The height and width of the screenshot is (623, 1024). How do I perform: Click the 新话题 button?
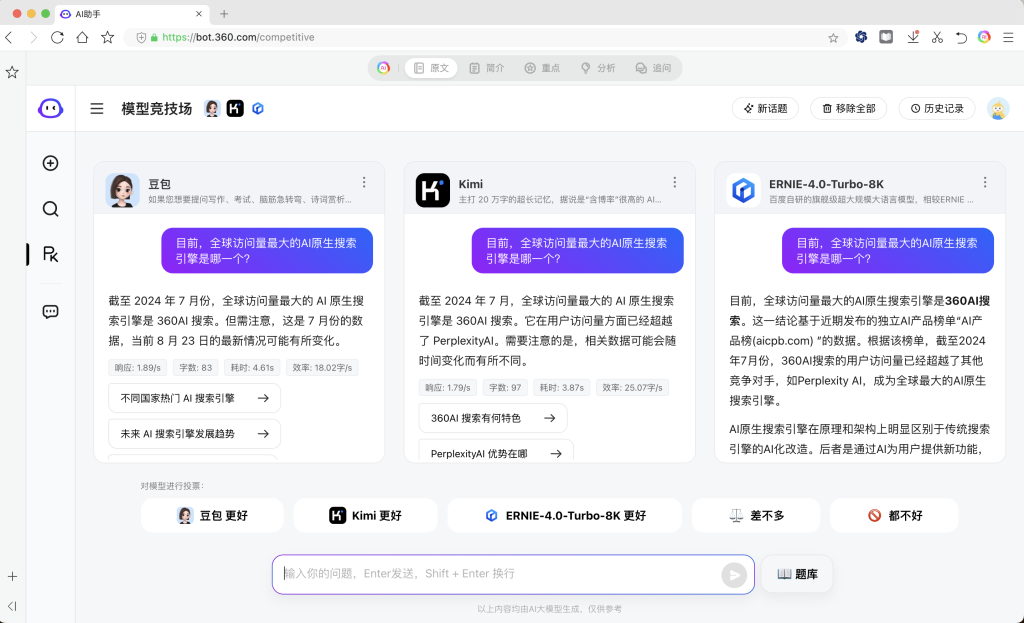(x=765, y=108)
